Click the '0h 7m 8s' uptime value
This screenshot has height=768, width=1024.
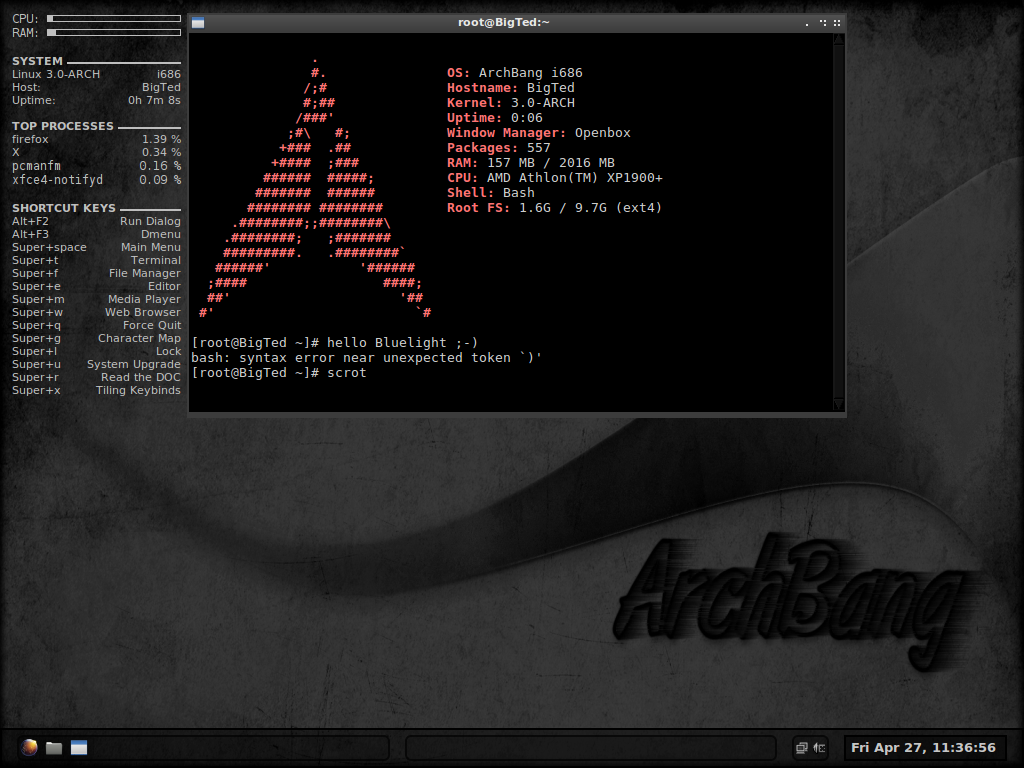point(154,101)
